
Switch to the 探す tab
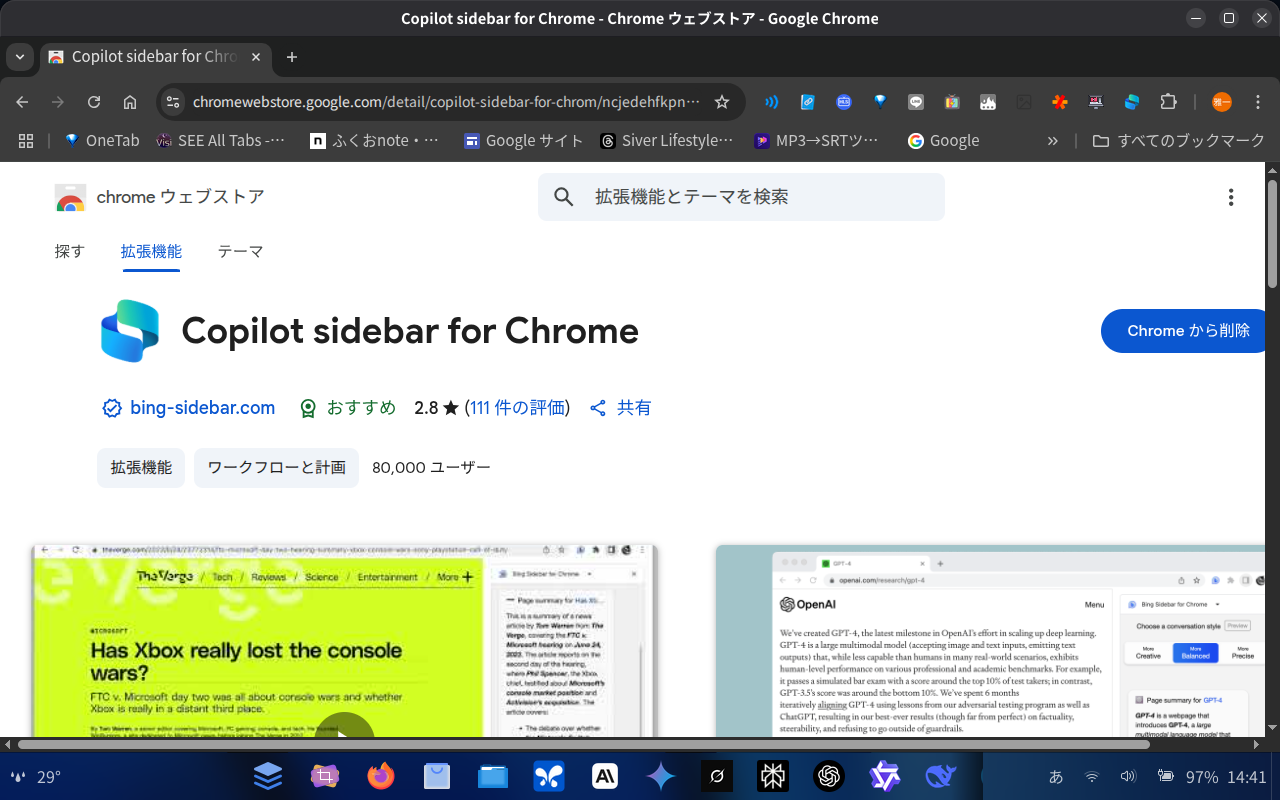click(x=70, y=251)
